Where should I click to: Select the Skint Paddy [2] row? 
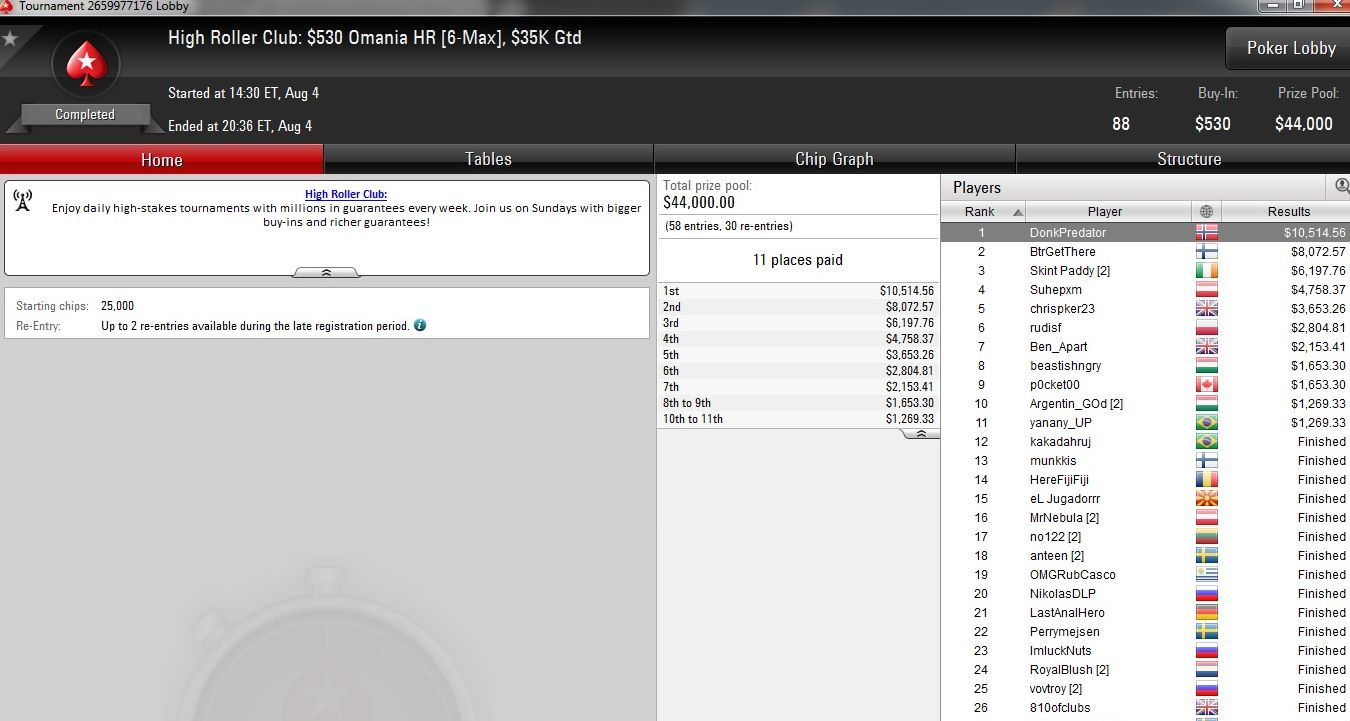coord(1145,271)
